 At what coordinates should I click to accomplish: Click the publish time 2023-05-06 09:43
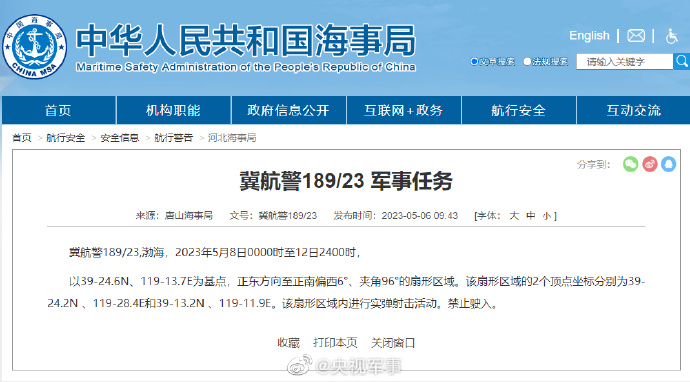click(420, 216)
